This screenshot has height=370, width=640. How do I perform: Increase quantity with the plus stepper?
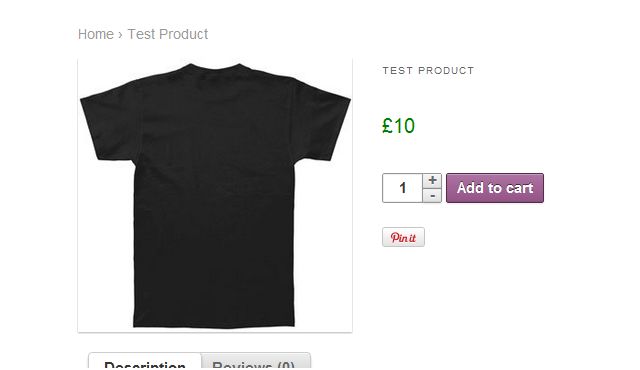tap(432, 181)
